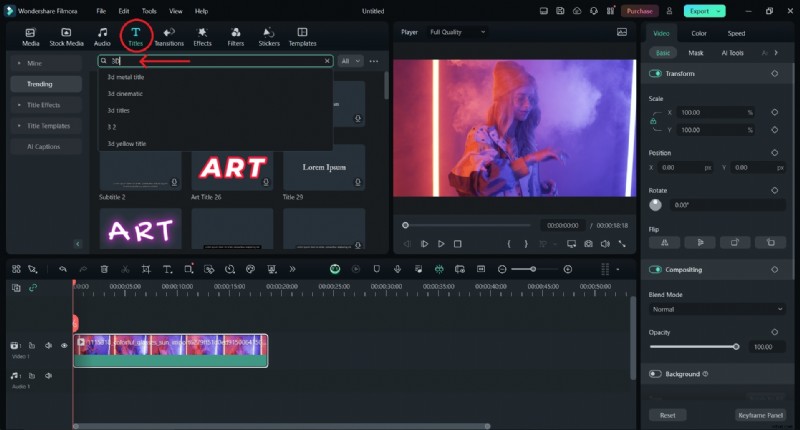Open the Blend Mode Normal dropdown
Image resolution: width=800 pixels, height=430 pixels.
coord(717,309)
